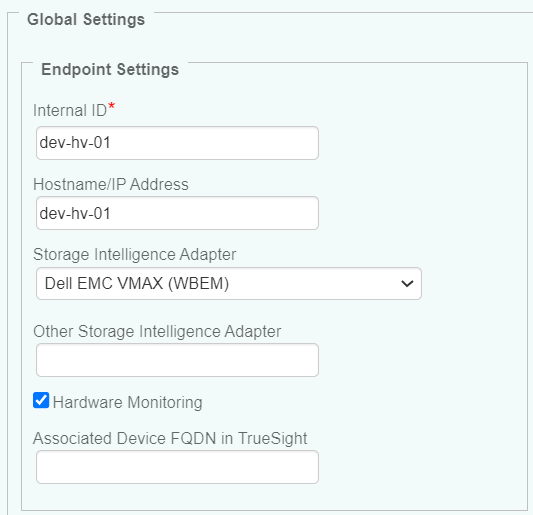Click the Internal ID label
Viewport: 533px width, 515px height.
pyautogui.click(x=70, y=110)
